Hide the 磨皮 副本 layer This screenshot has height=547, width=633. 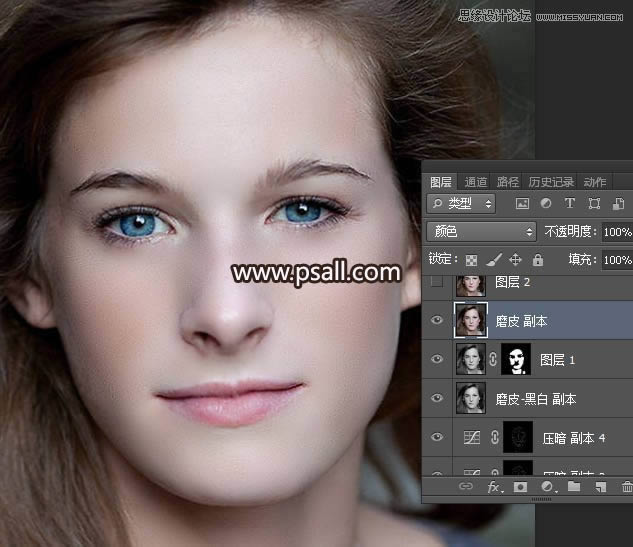point(435,321)
